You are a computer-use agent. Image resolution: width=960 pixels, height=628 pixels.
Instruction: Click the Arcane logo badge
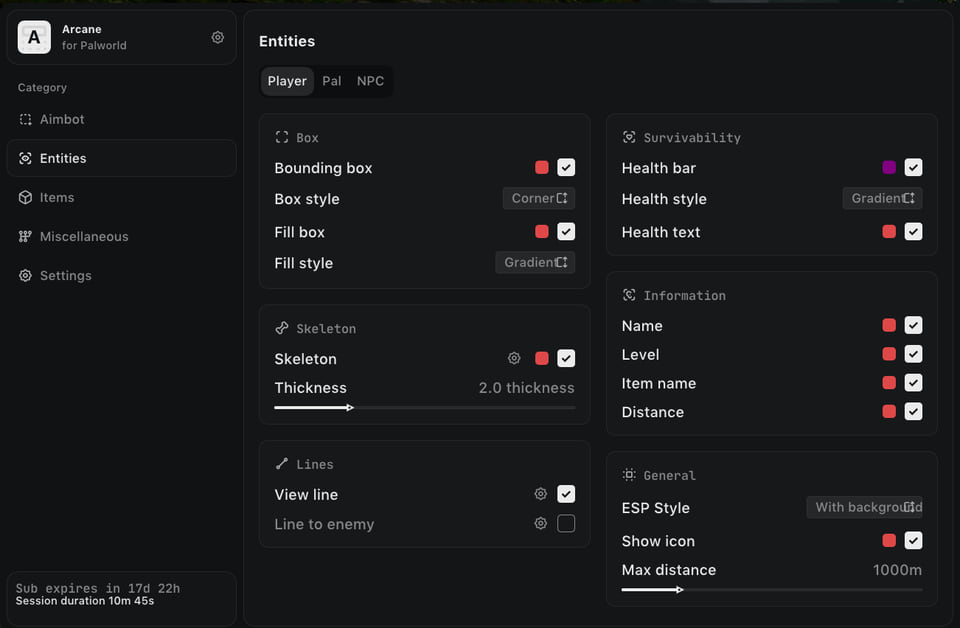click(34, 37)
